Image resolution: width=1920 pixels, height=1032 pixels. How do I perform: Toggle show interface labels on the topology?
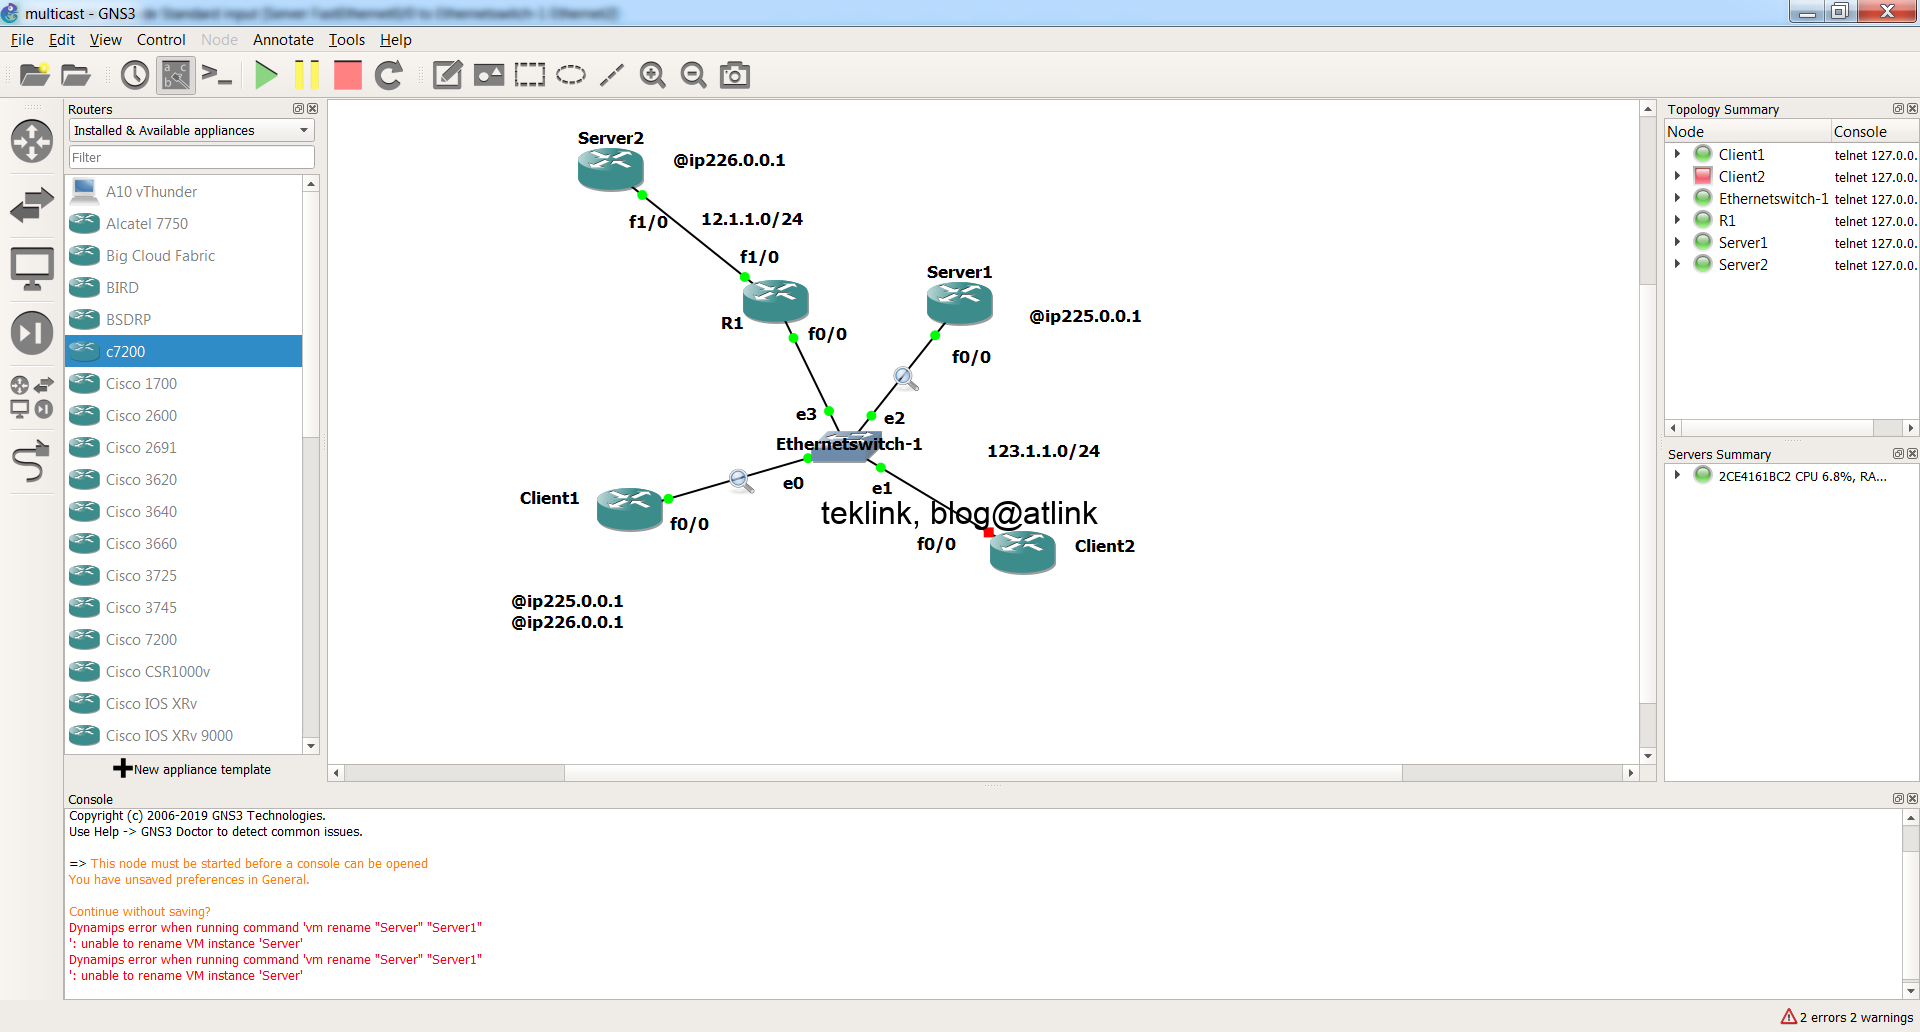176,74
